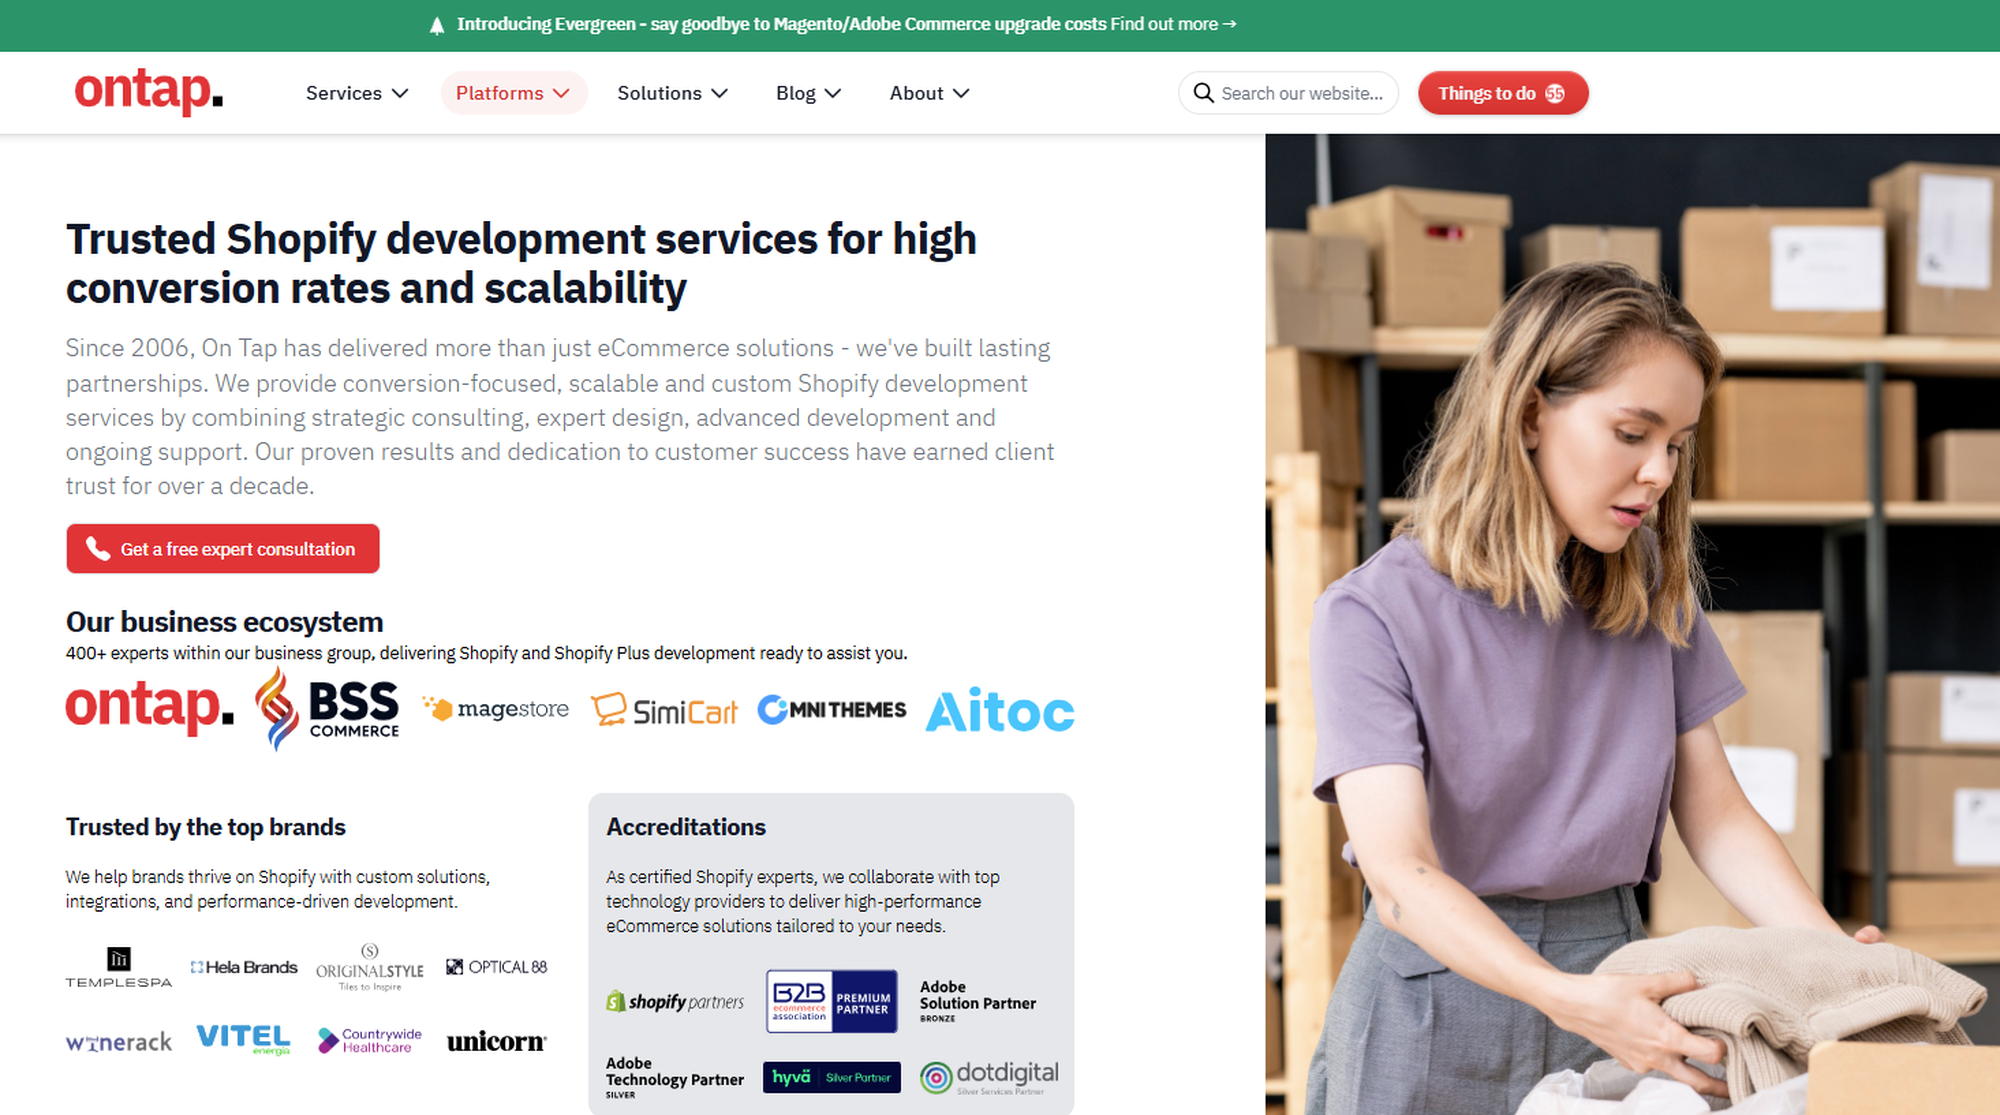Select the search magnifier icon
The image size is (2000, 1115).
(1204, 92)
